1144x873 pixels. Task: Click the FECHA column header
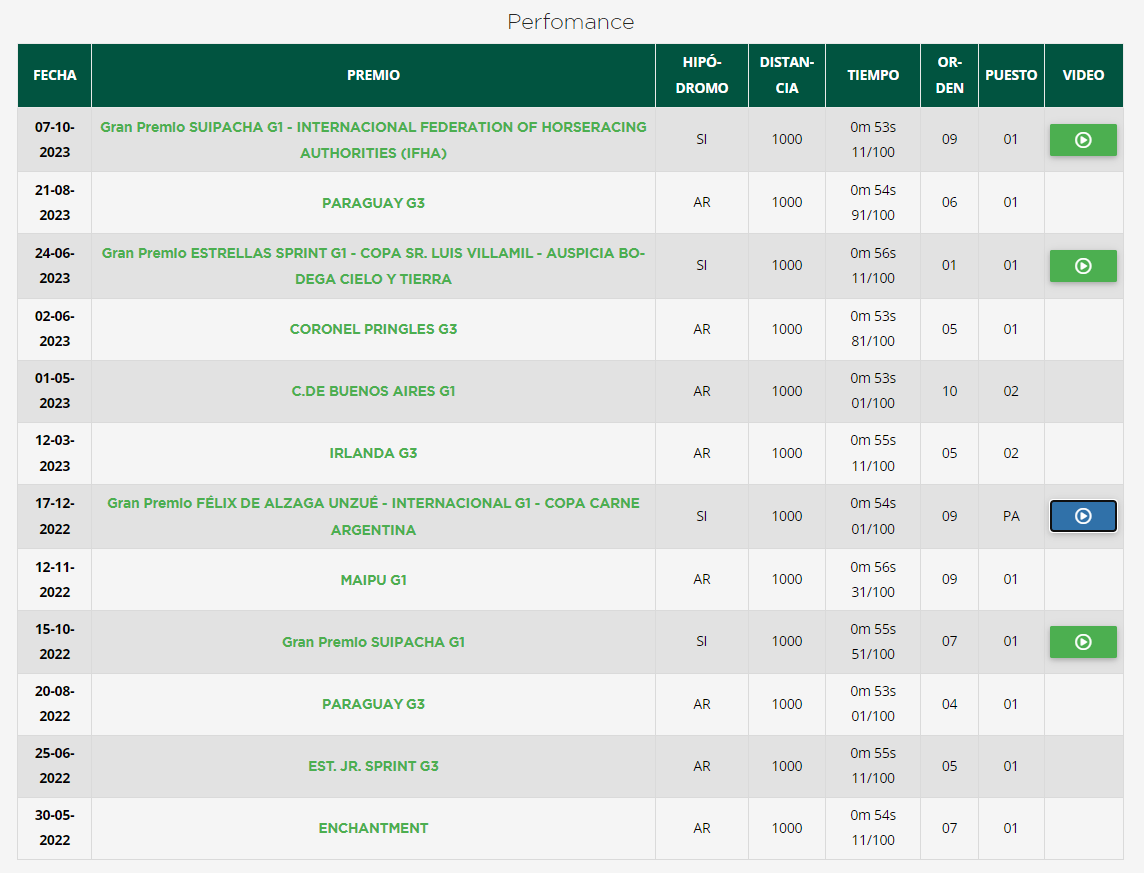[x=55, y=75]
